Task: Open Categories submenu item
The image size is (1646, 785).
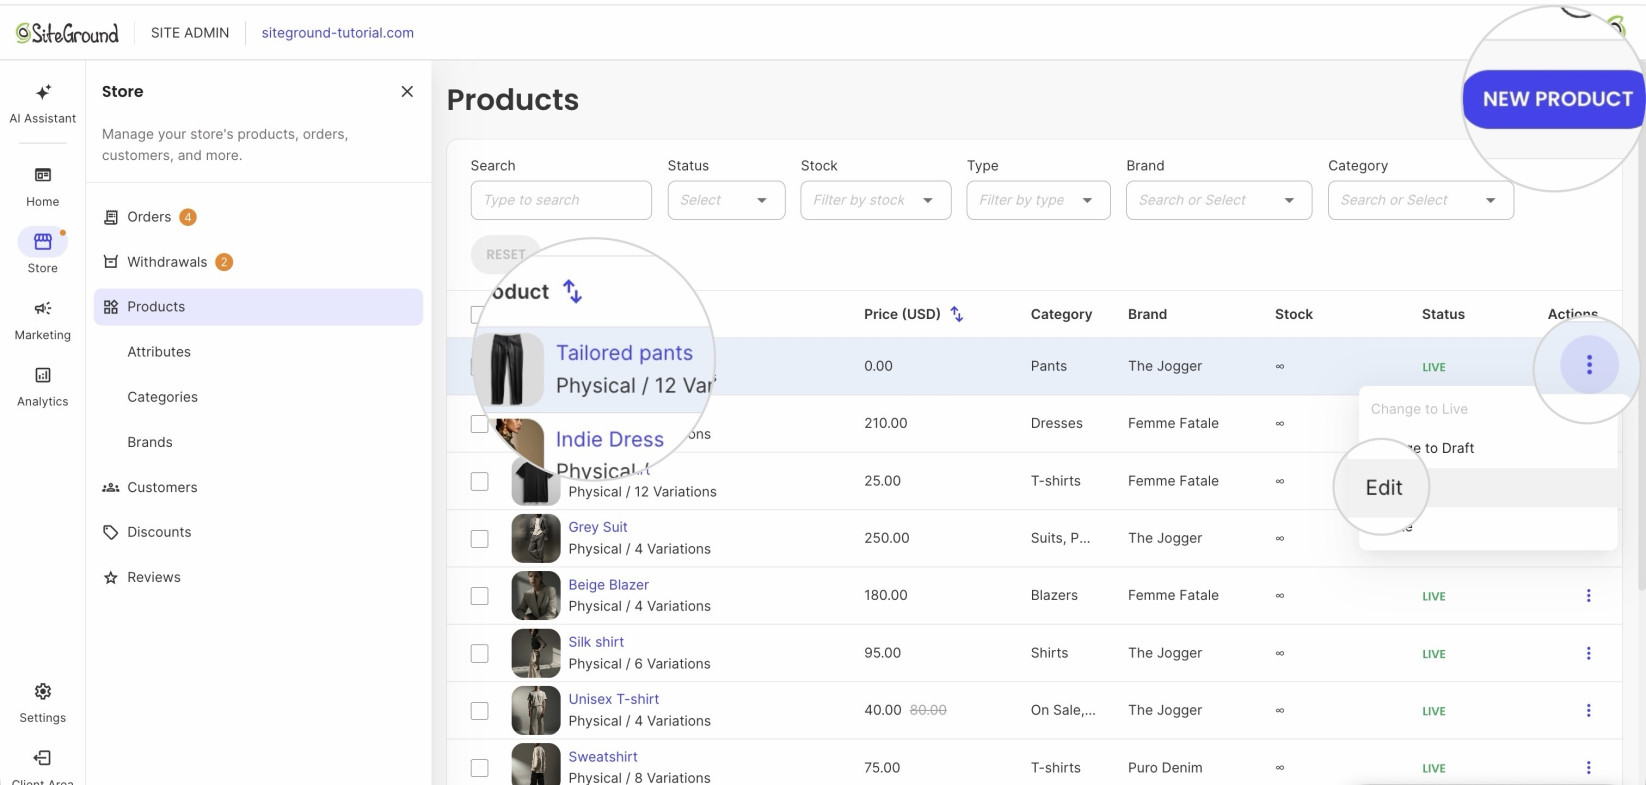Action: pos(162,397)
